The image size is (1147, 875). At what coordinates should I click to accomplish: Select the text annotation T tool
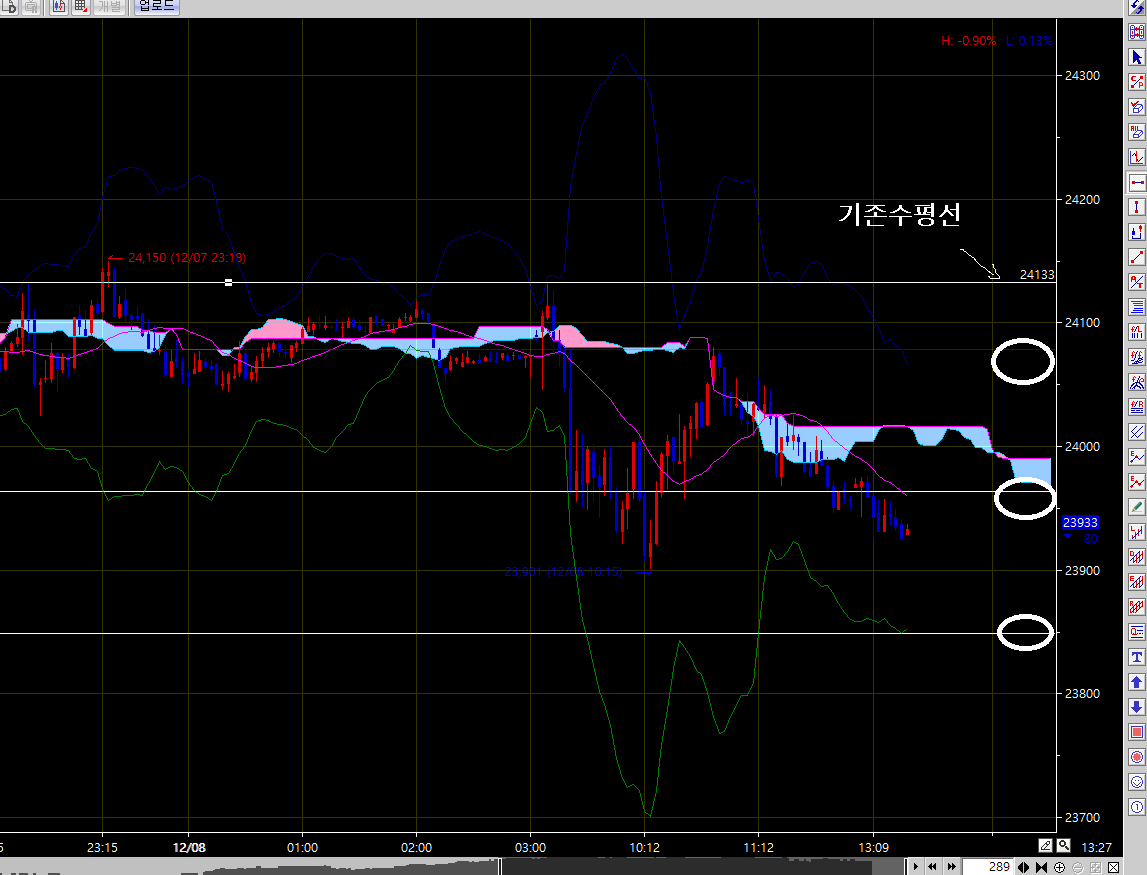(1136, 657)
